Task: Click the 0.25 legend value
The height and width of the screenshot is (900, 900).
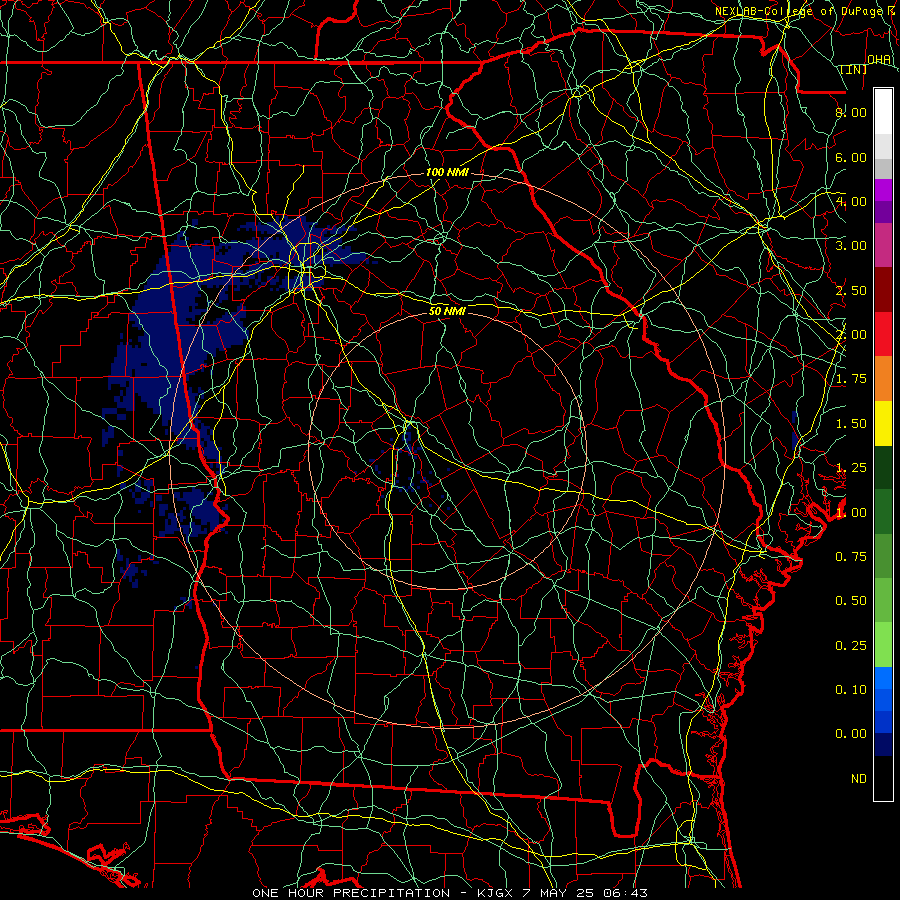Action: tap(851, 646)
